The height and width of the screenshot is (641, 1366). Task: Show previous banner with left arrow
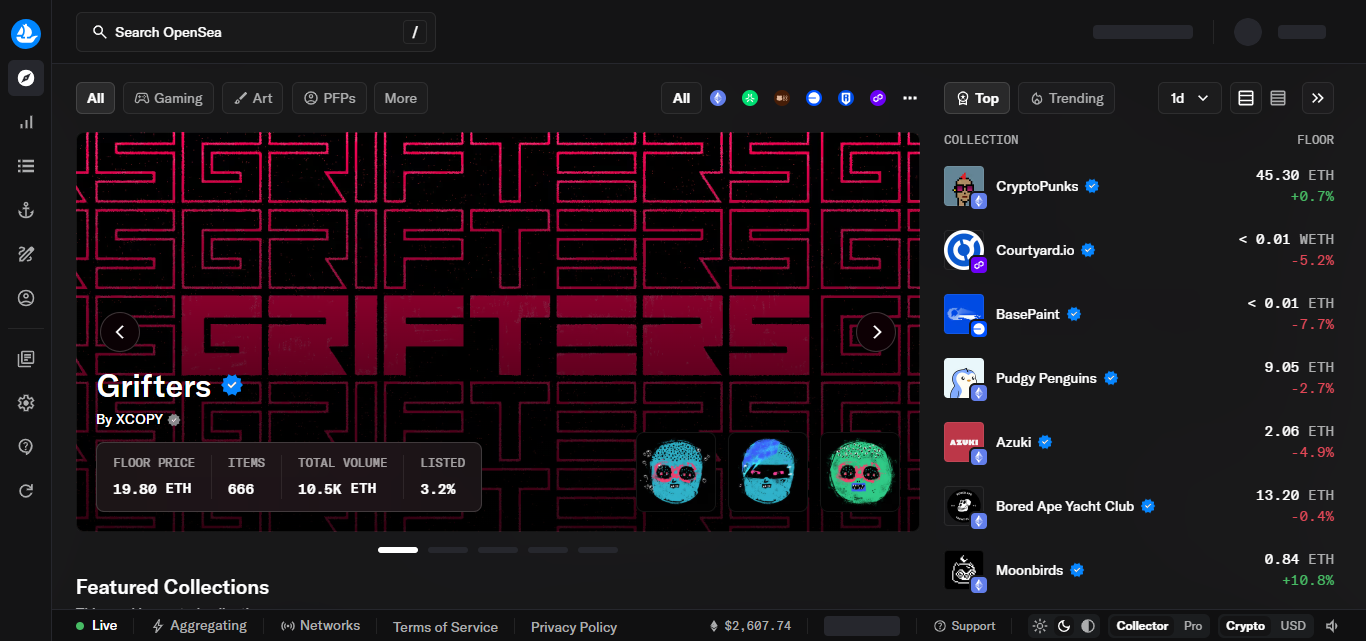[120, 332]
